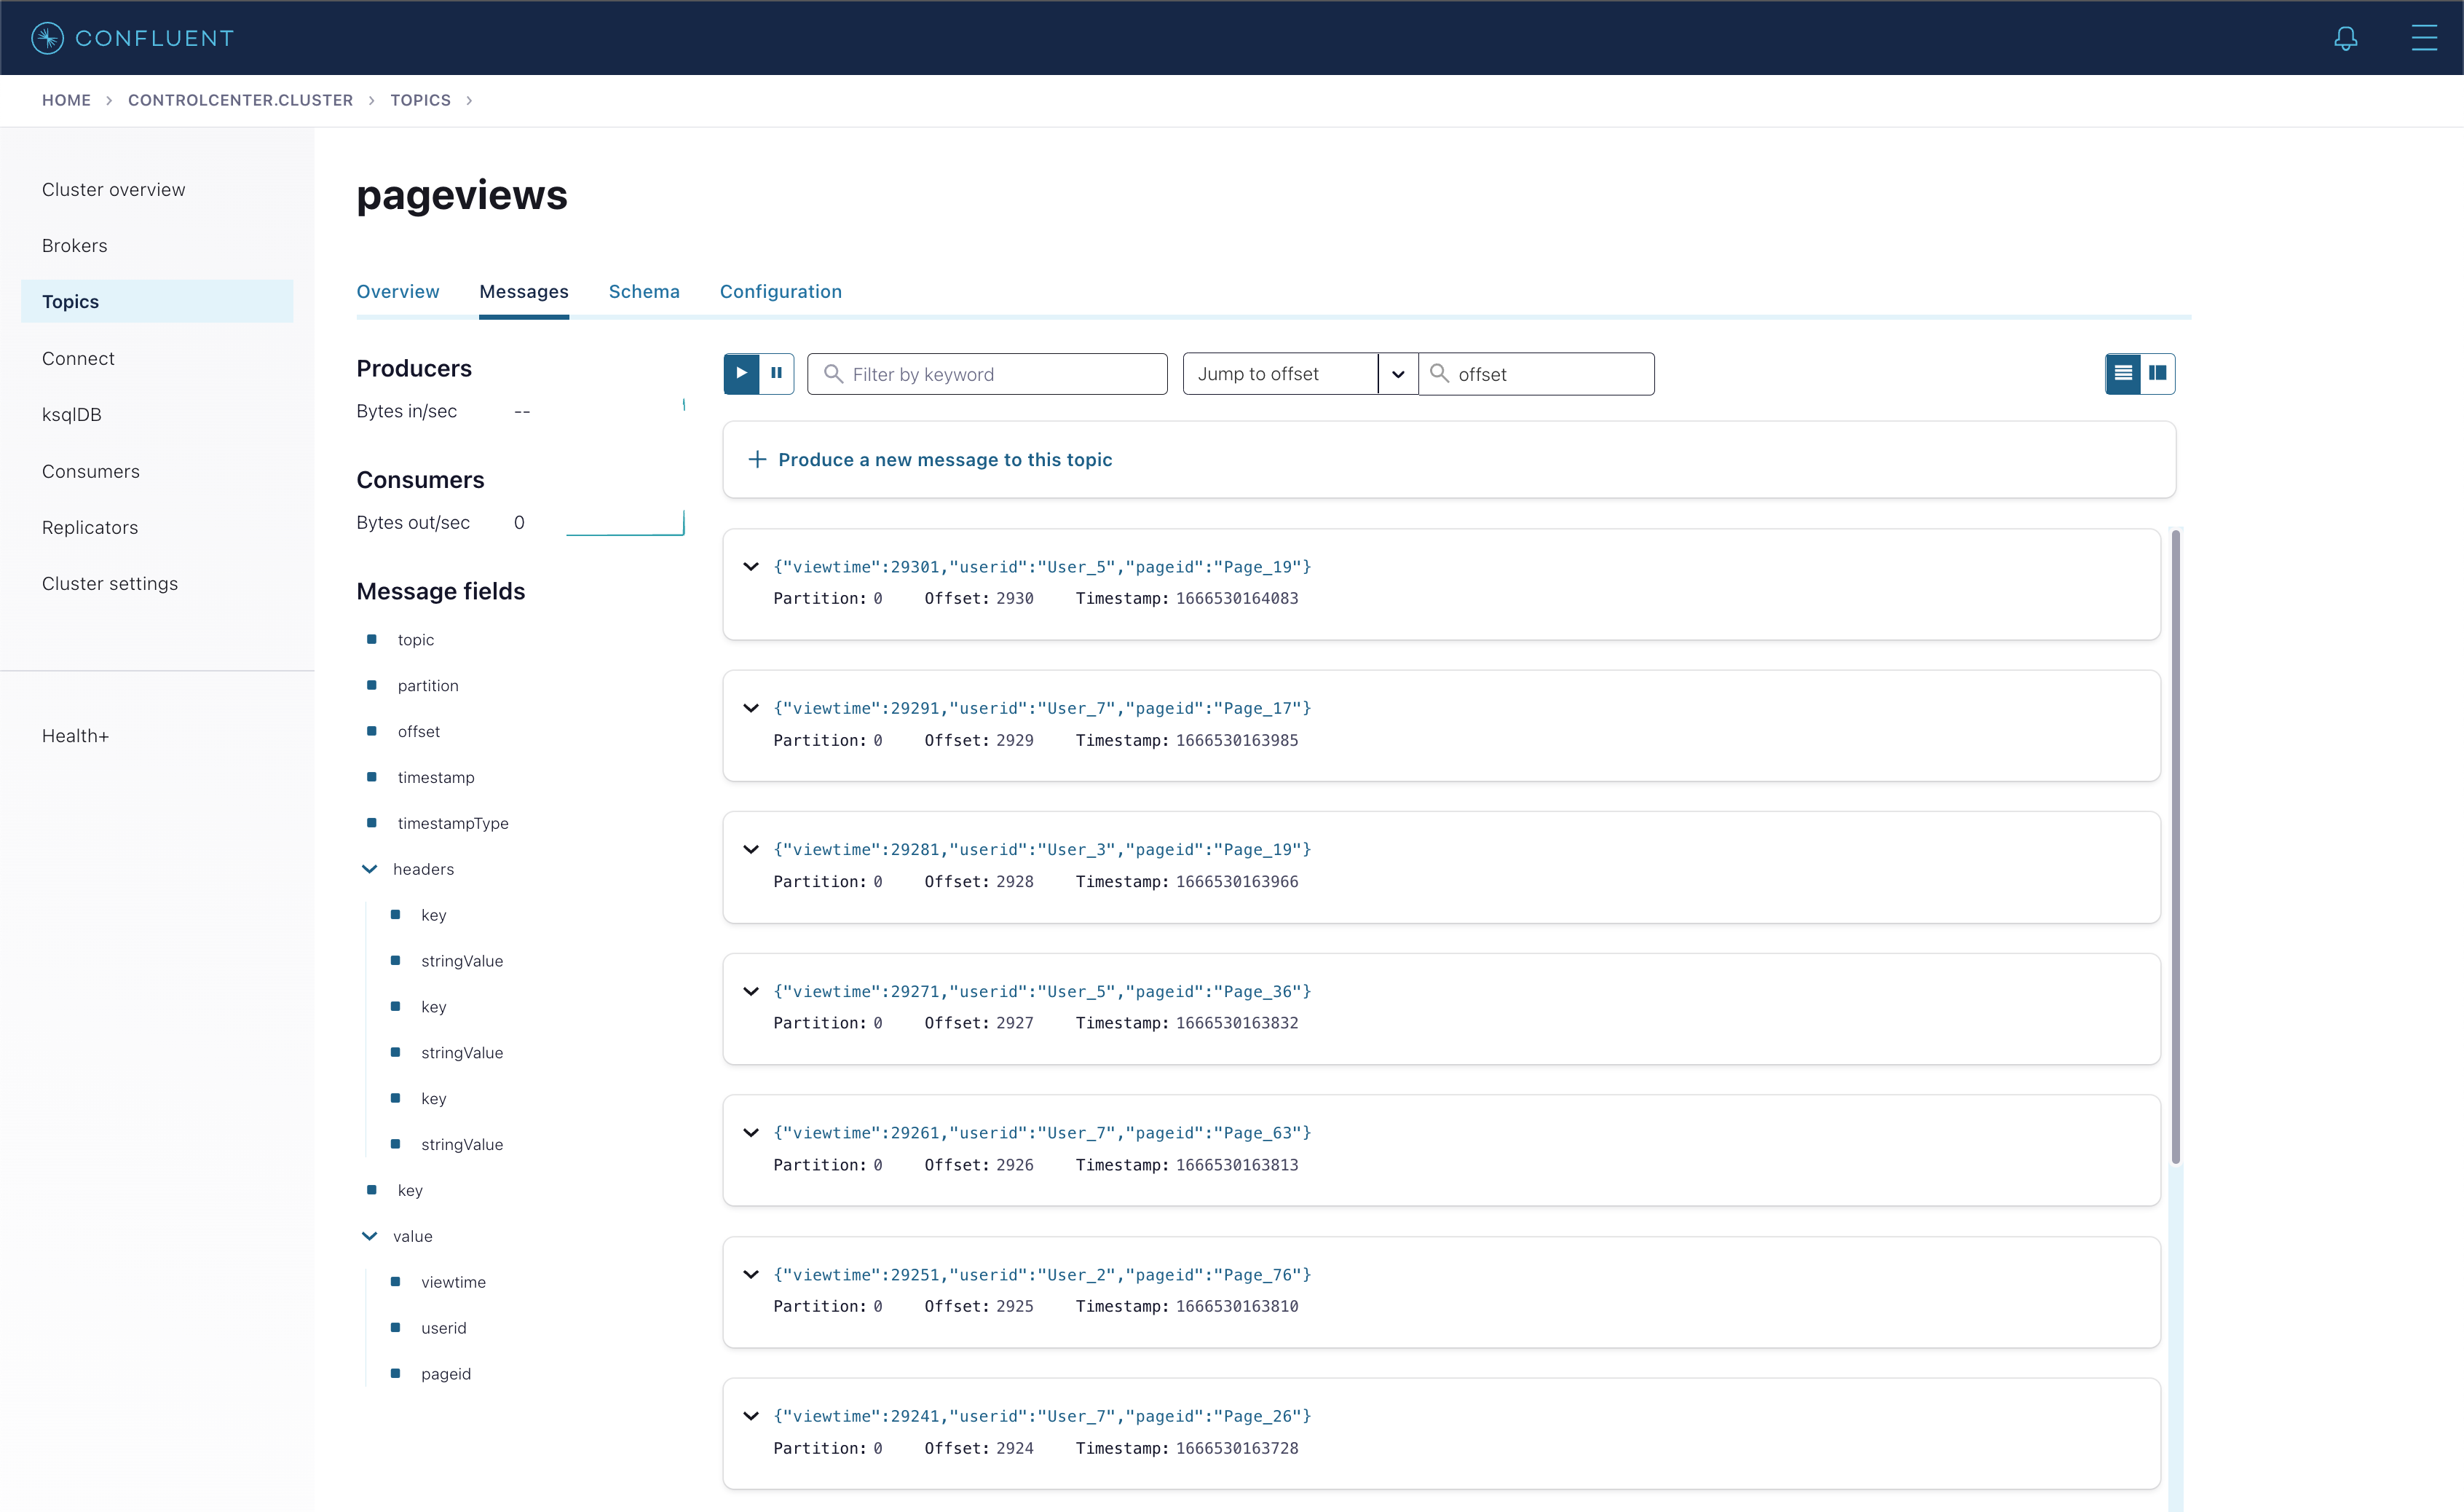Pause the message stream
Screen dimensions: 2464x1512
(x=776, y=373)
